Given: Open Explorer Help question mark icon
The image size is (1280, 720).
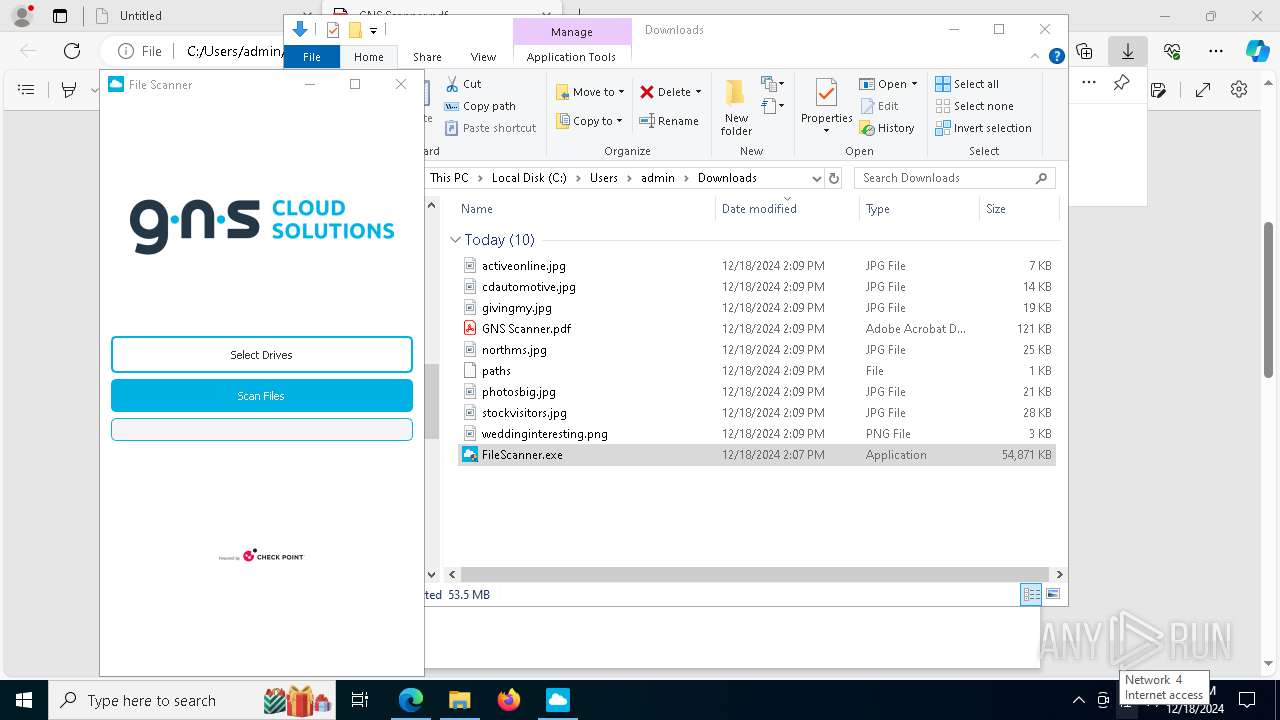Looking at the screenshot, I should [1056, 57].
